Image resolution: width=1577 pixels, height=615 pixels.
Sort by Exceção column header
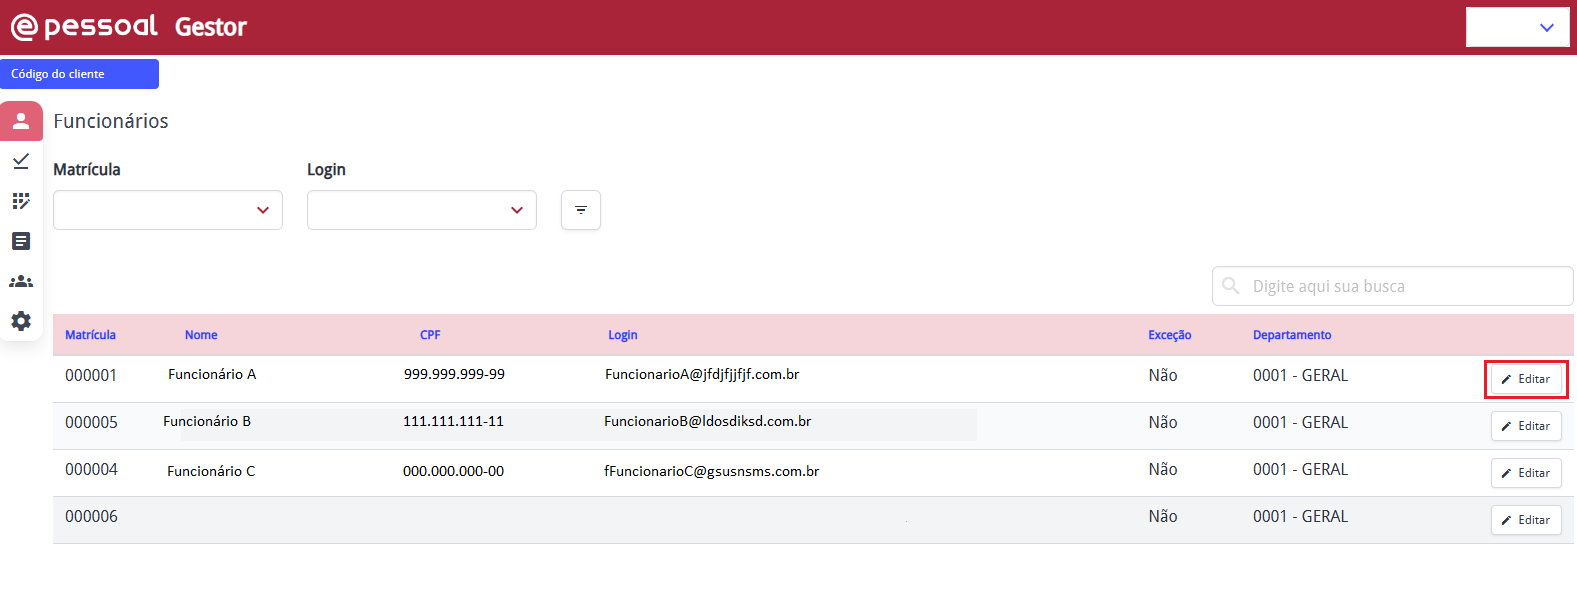[x=1170, y=335]
